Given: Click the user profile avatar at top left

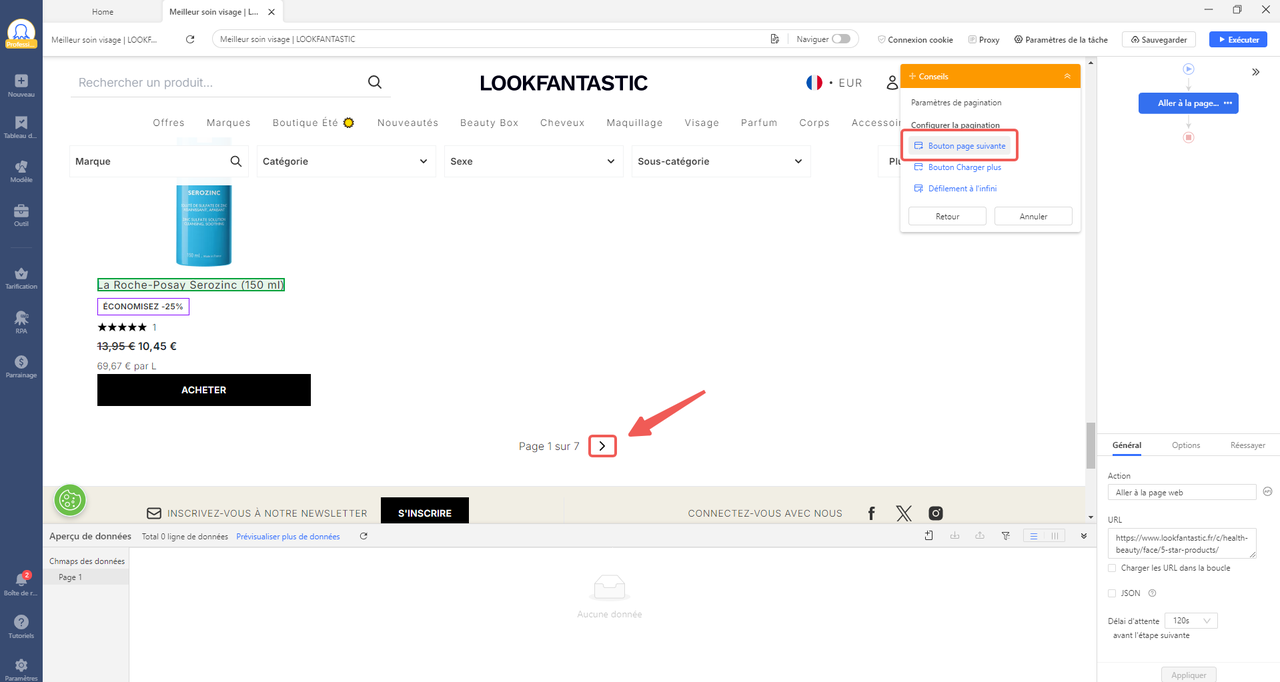Looking at the screenshot, I should point(21,35).
